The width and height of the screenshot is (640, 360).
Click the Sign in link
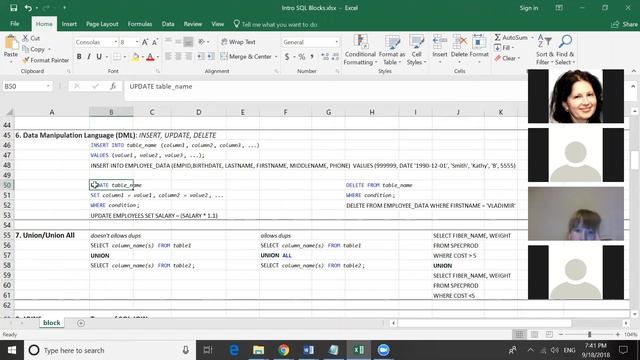(529, 8)
